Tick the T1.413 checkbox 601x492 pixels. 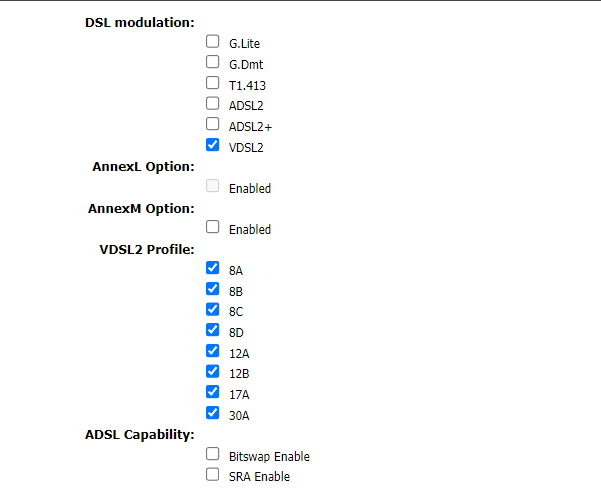coord(212,83)
